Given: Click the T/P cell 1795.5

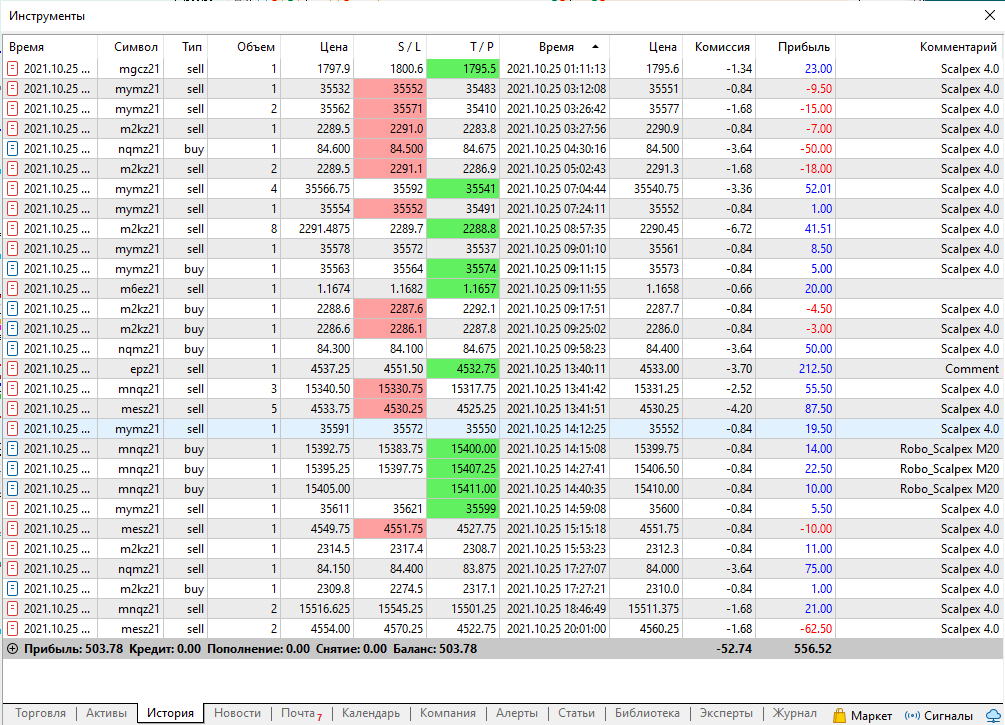Looking at the screenshot, I should pos(463,69).
